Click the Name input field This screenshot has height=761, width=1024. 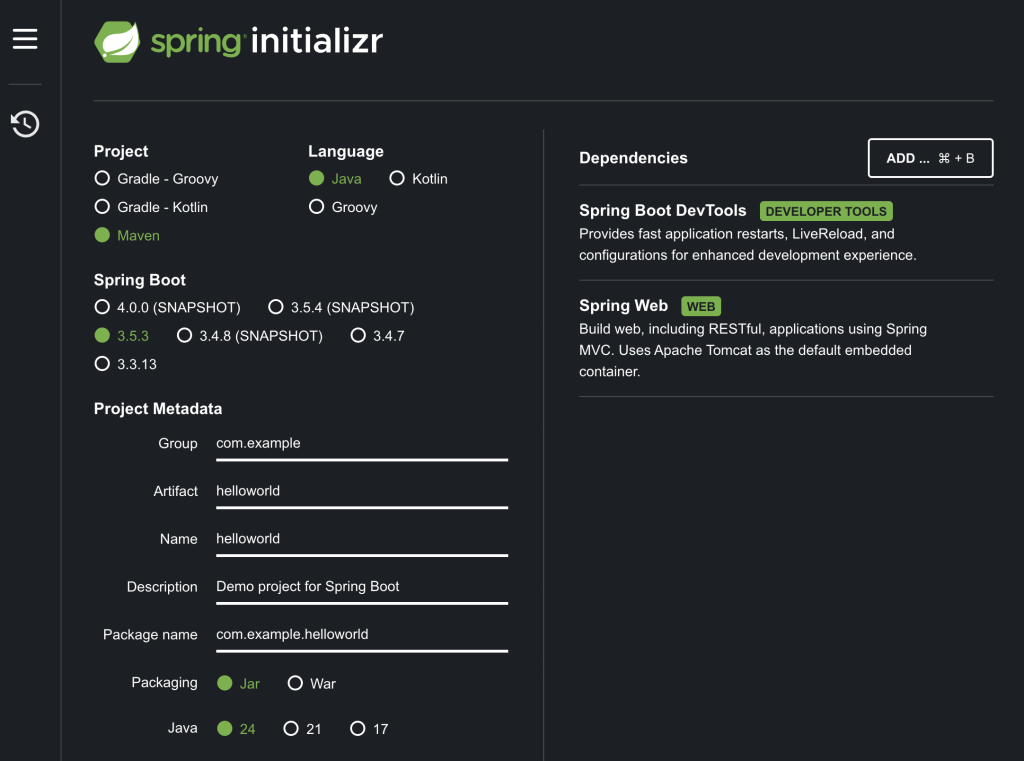362,540
